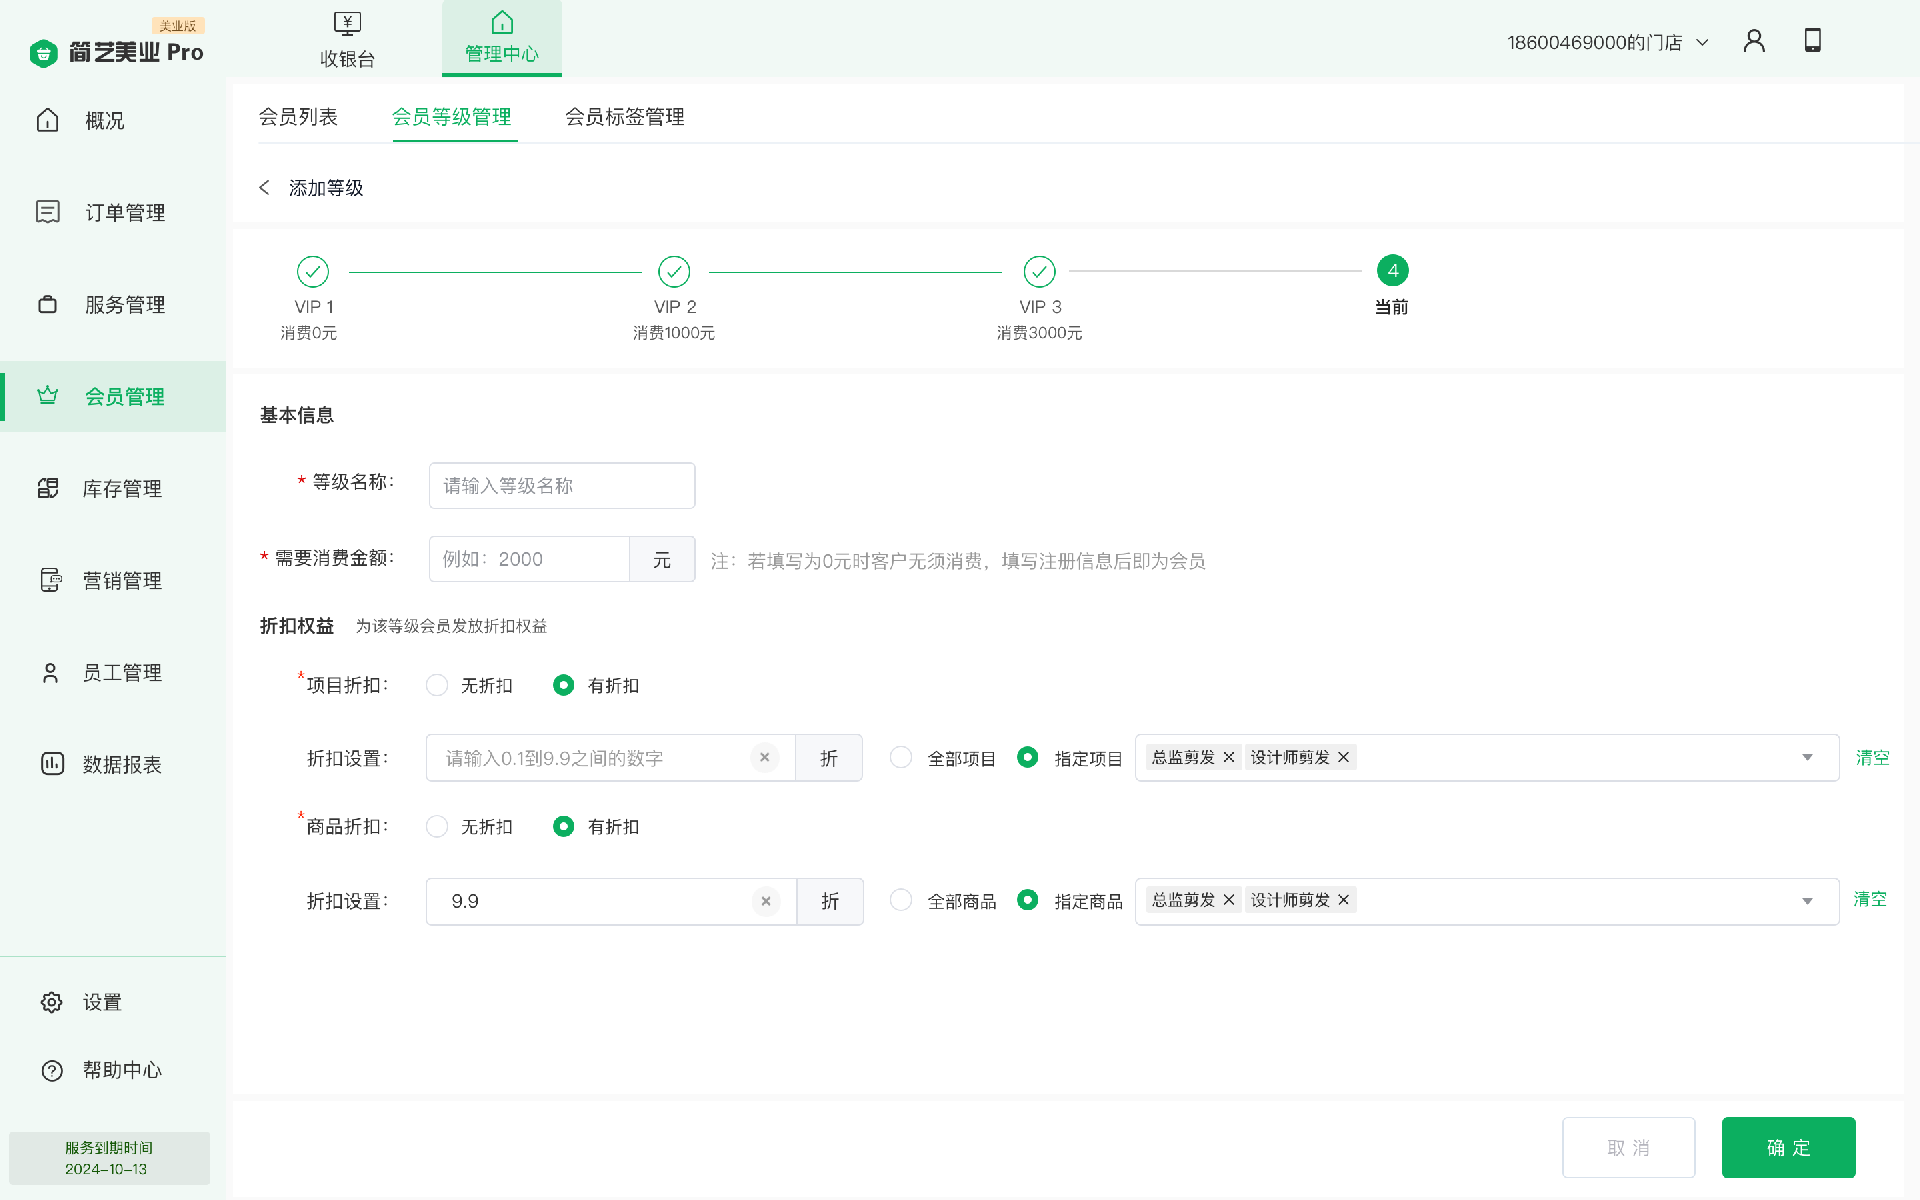Remove the 总监剪发 tag in project discount

click(1229, 758)
